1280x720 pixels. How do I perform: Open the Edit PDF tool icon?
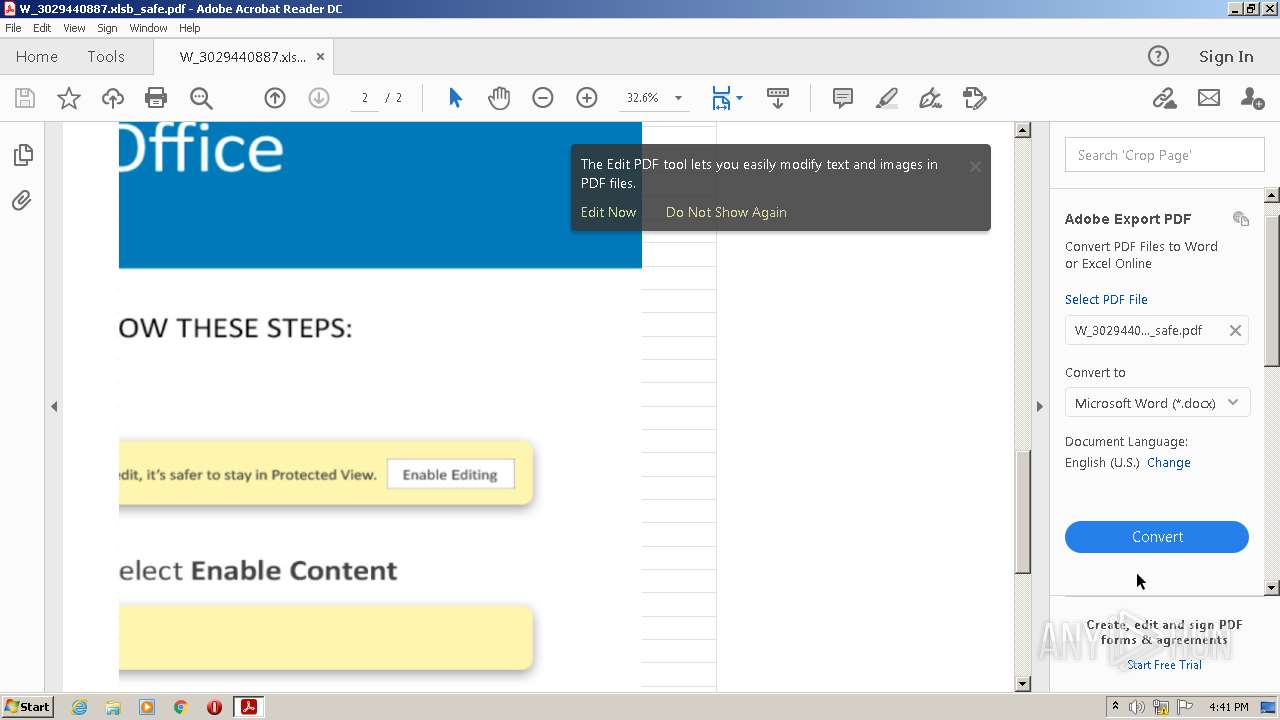975,98
